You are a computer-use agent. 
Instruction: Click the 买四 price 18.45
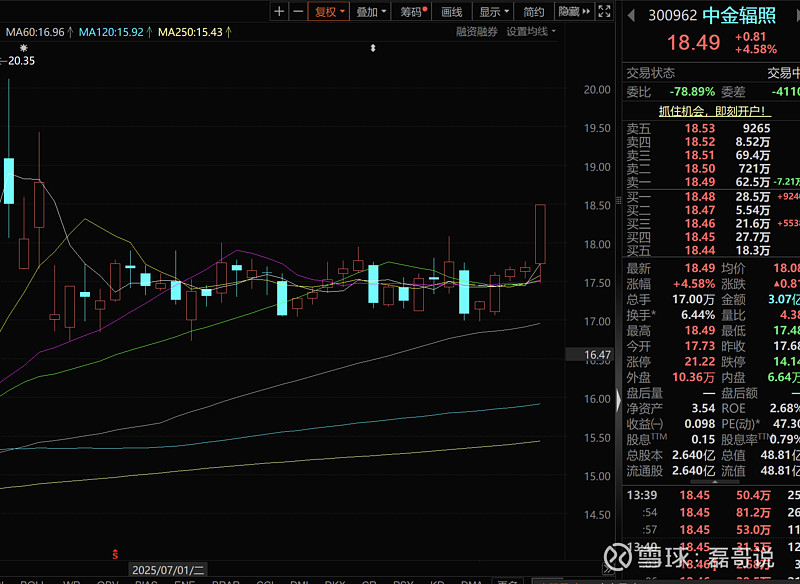point(700,237)
